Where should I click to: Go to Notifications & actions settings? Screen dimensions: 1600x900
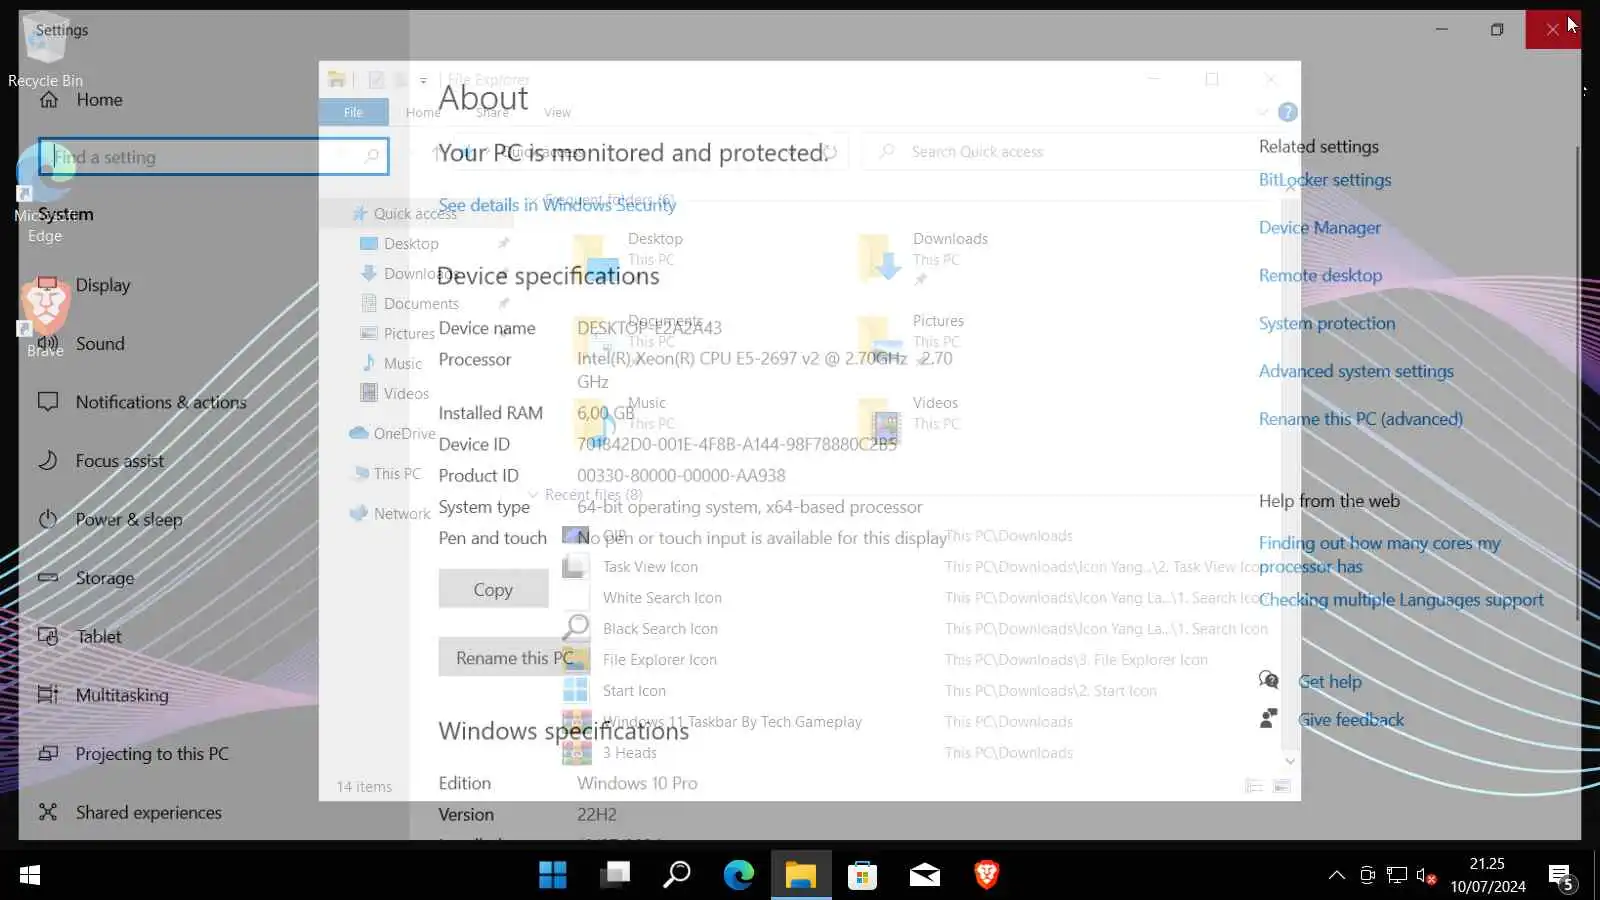click(141, 402)
